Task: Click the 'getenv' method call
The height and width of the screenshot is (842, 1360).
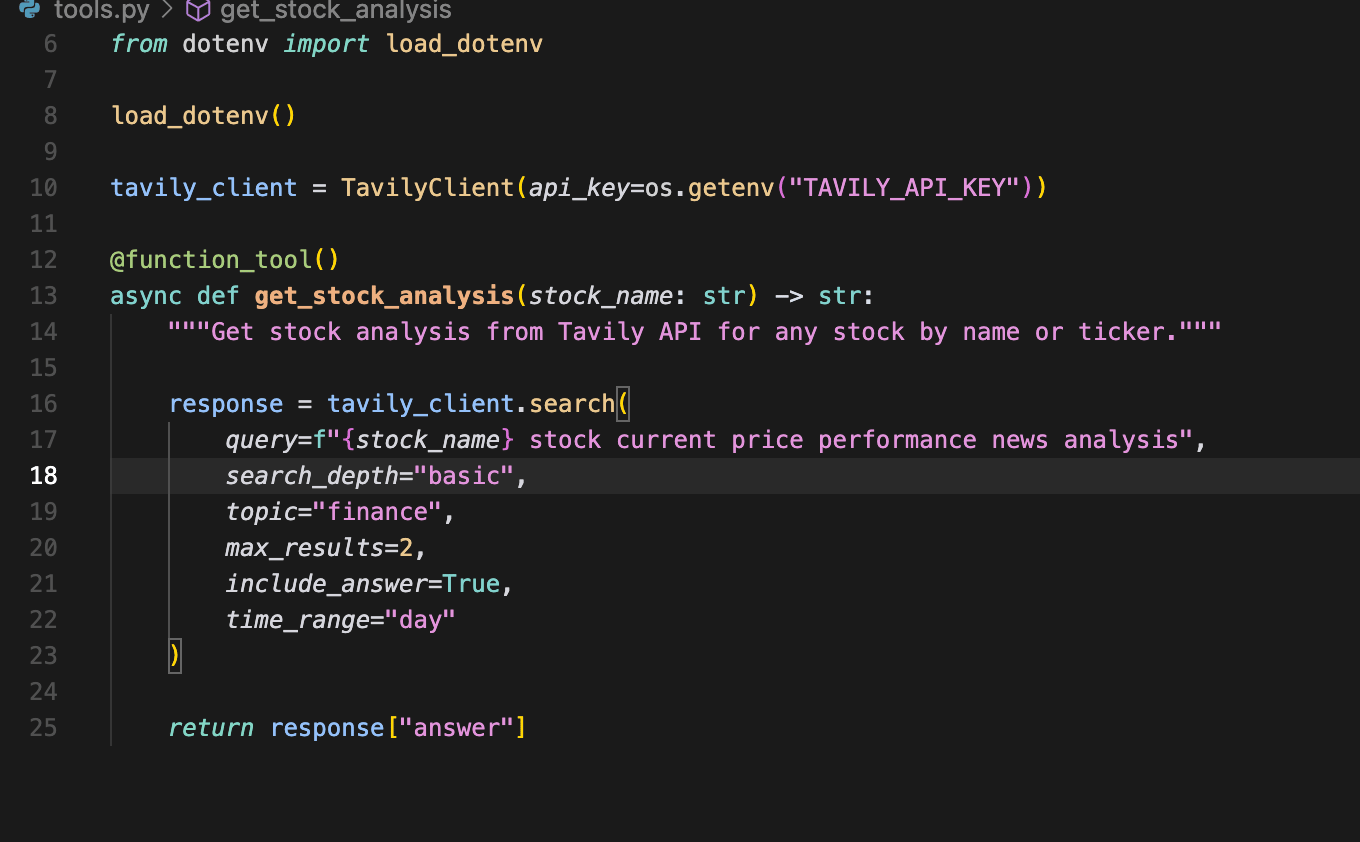Action: [731, 188]
